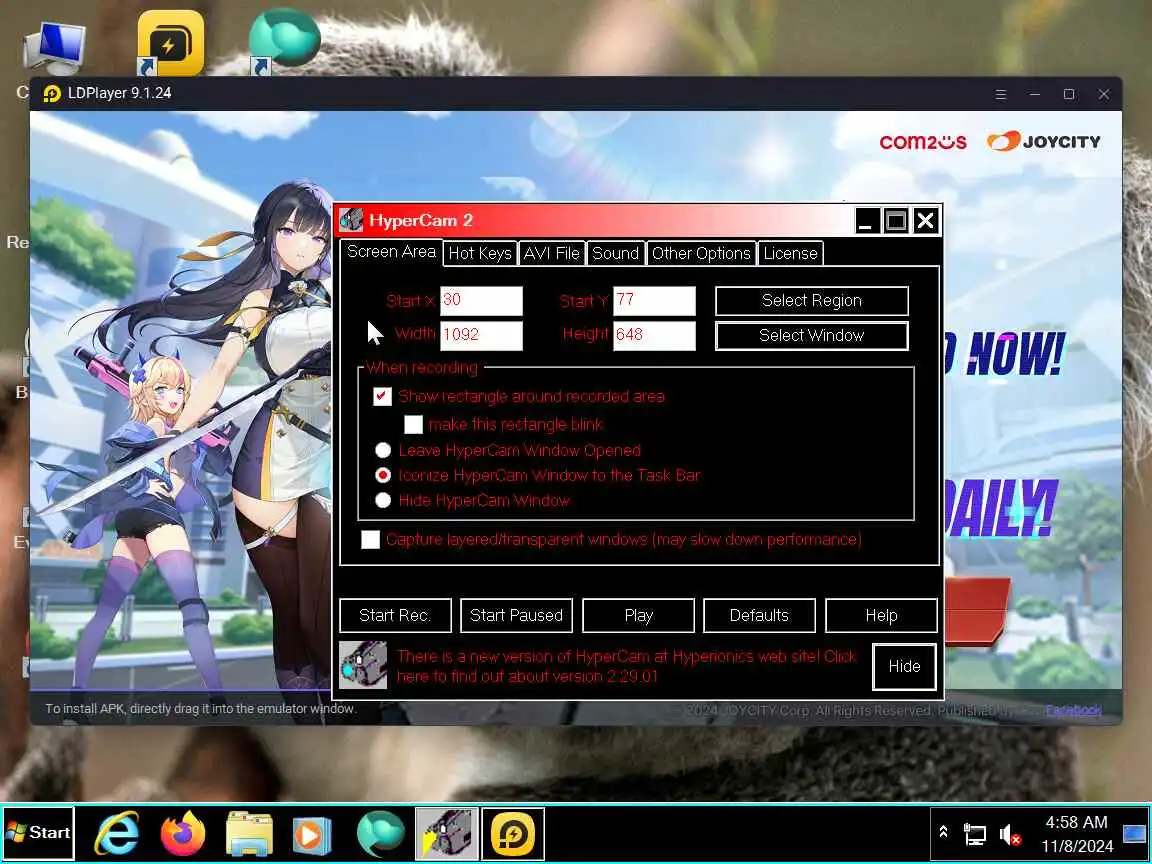Screen dimensions: 1152x864
Task: Open the media player taskbar icon
Action: point(312,835)
